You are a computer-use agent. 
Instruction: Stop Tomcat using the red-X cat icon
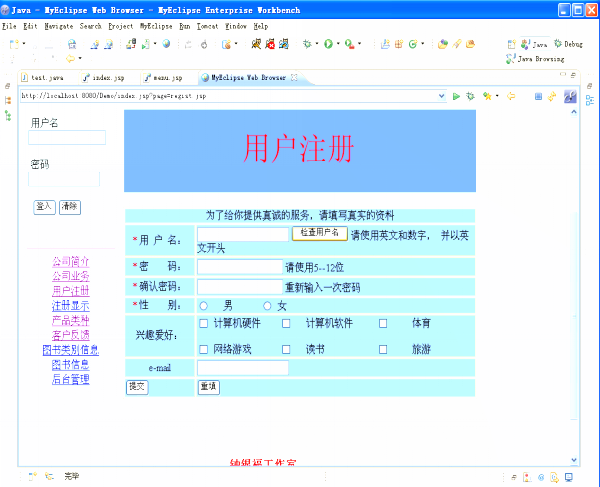click(270, 44)
